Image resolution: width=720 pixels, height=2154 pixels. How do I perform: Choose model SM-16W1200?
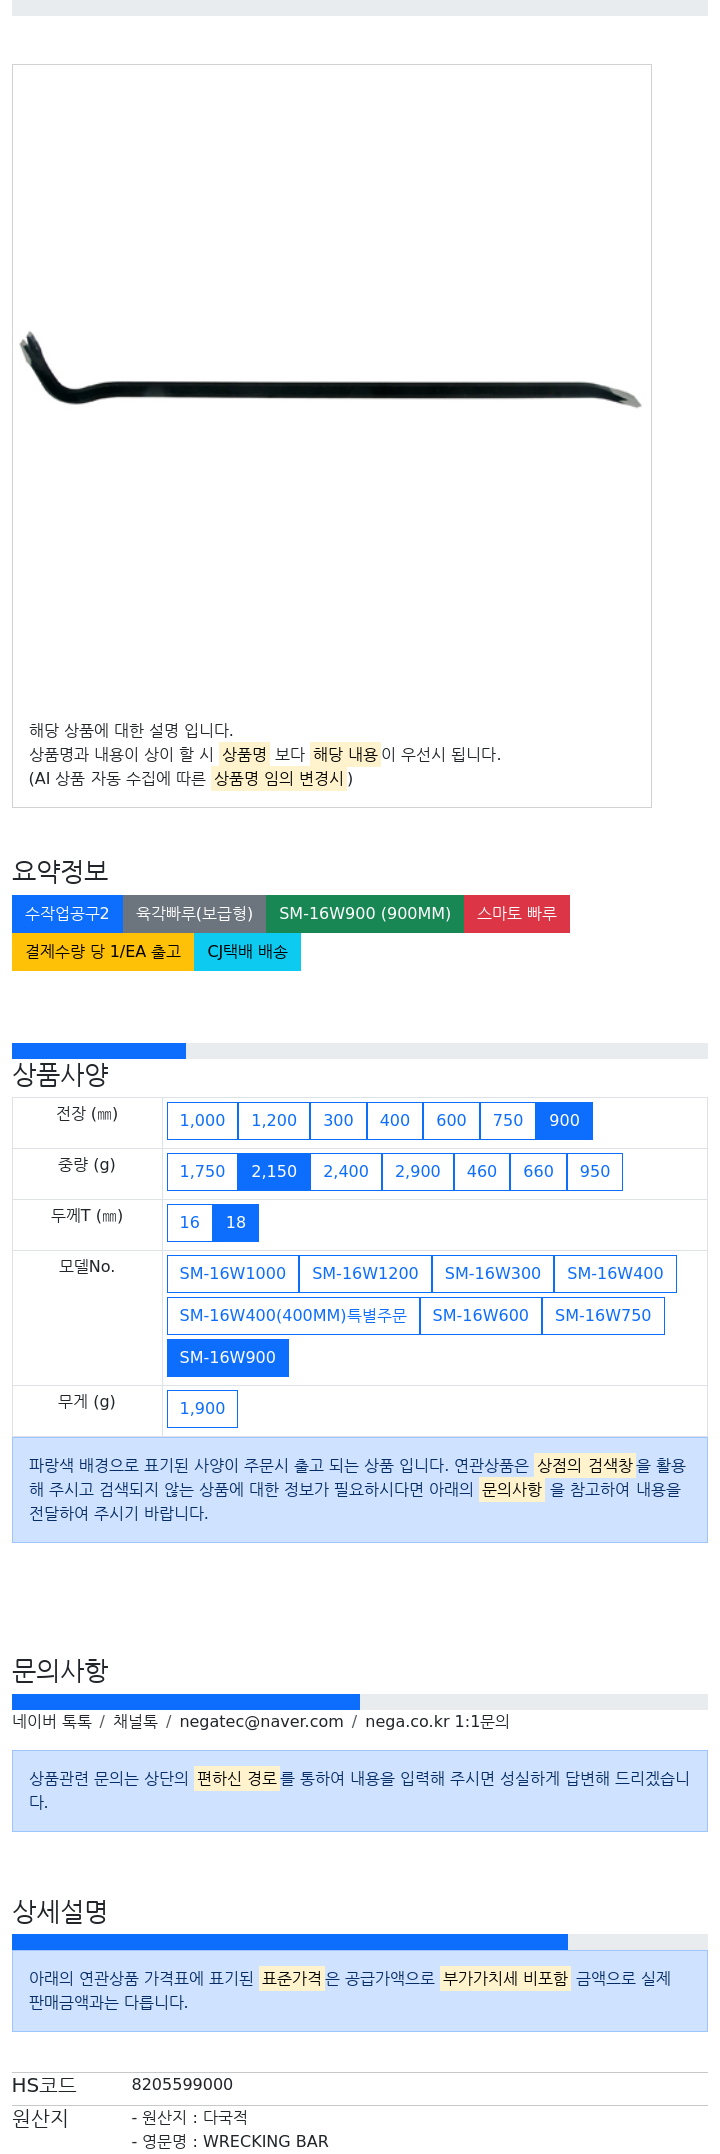tap(365, 1273)
